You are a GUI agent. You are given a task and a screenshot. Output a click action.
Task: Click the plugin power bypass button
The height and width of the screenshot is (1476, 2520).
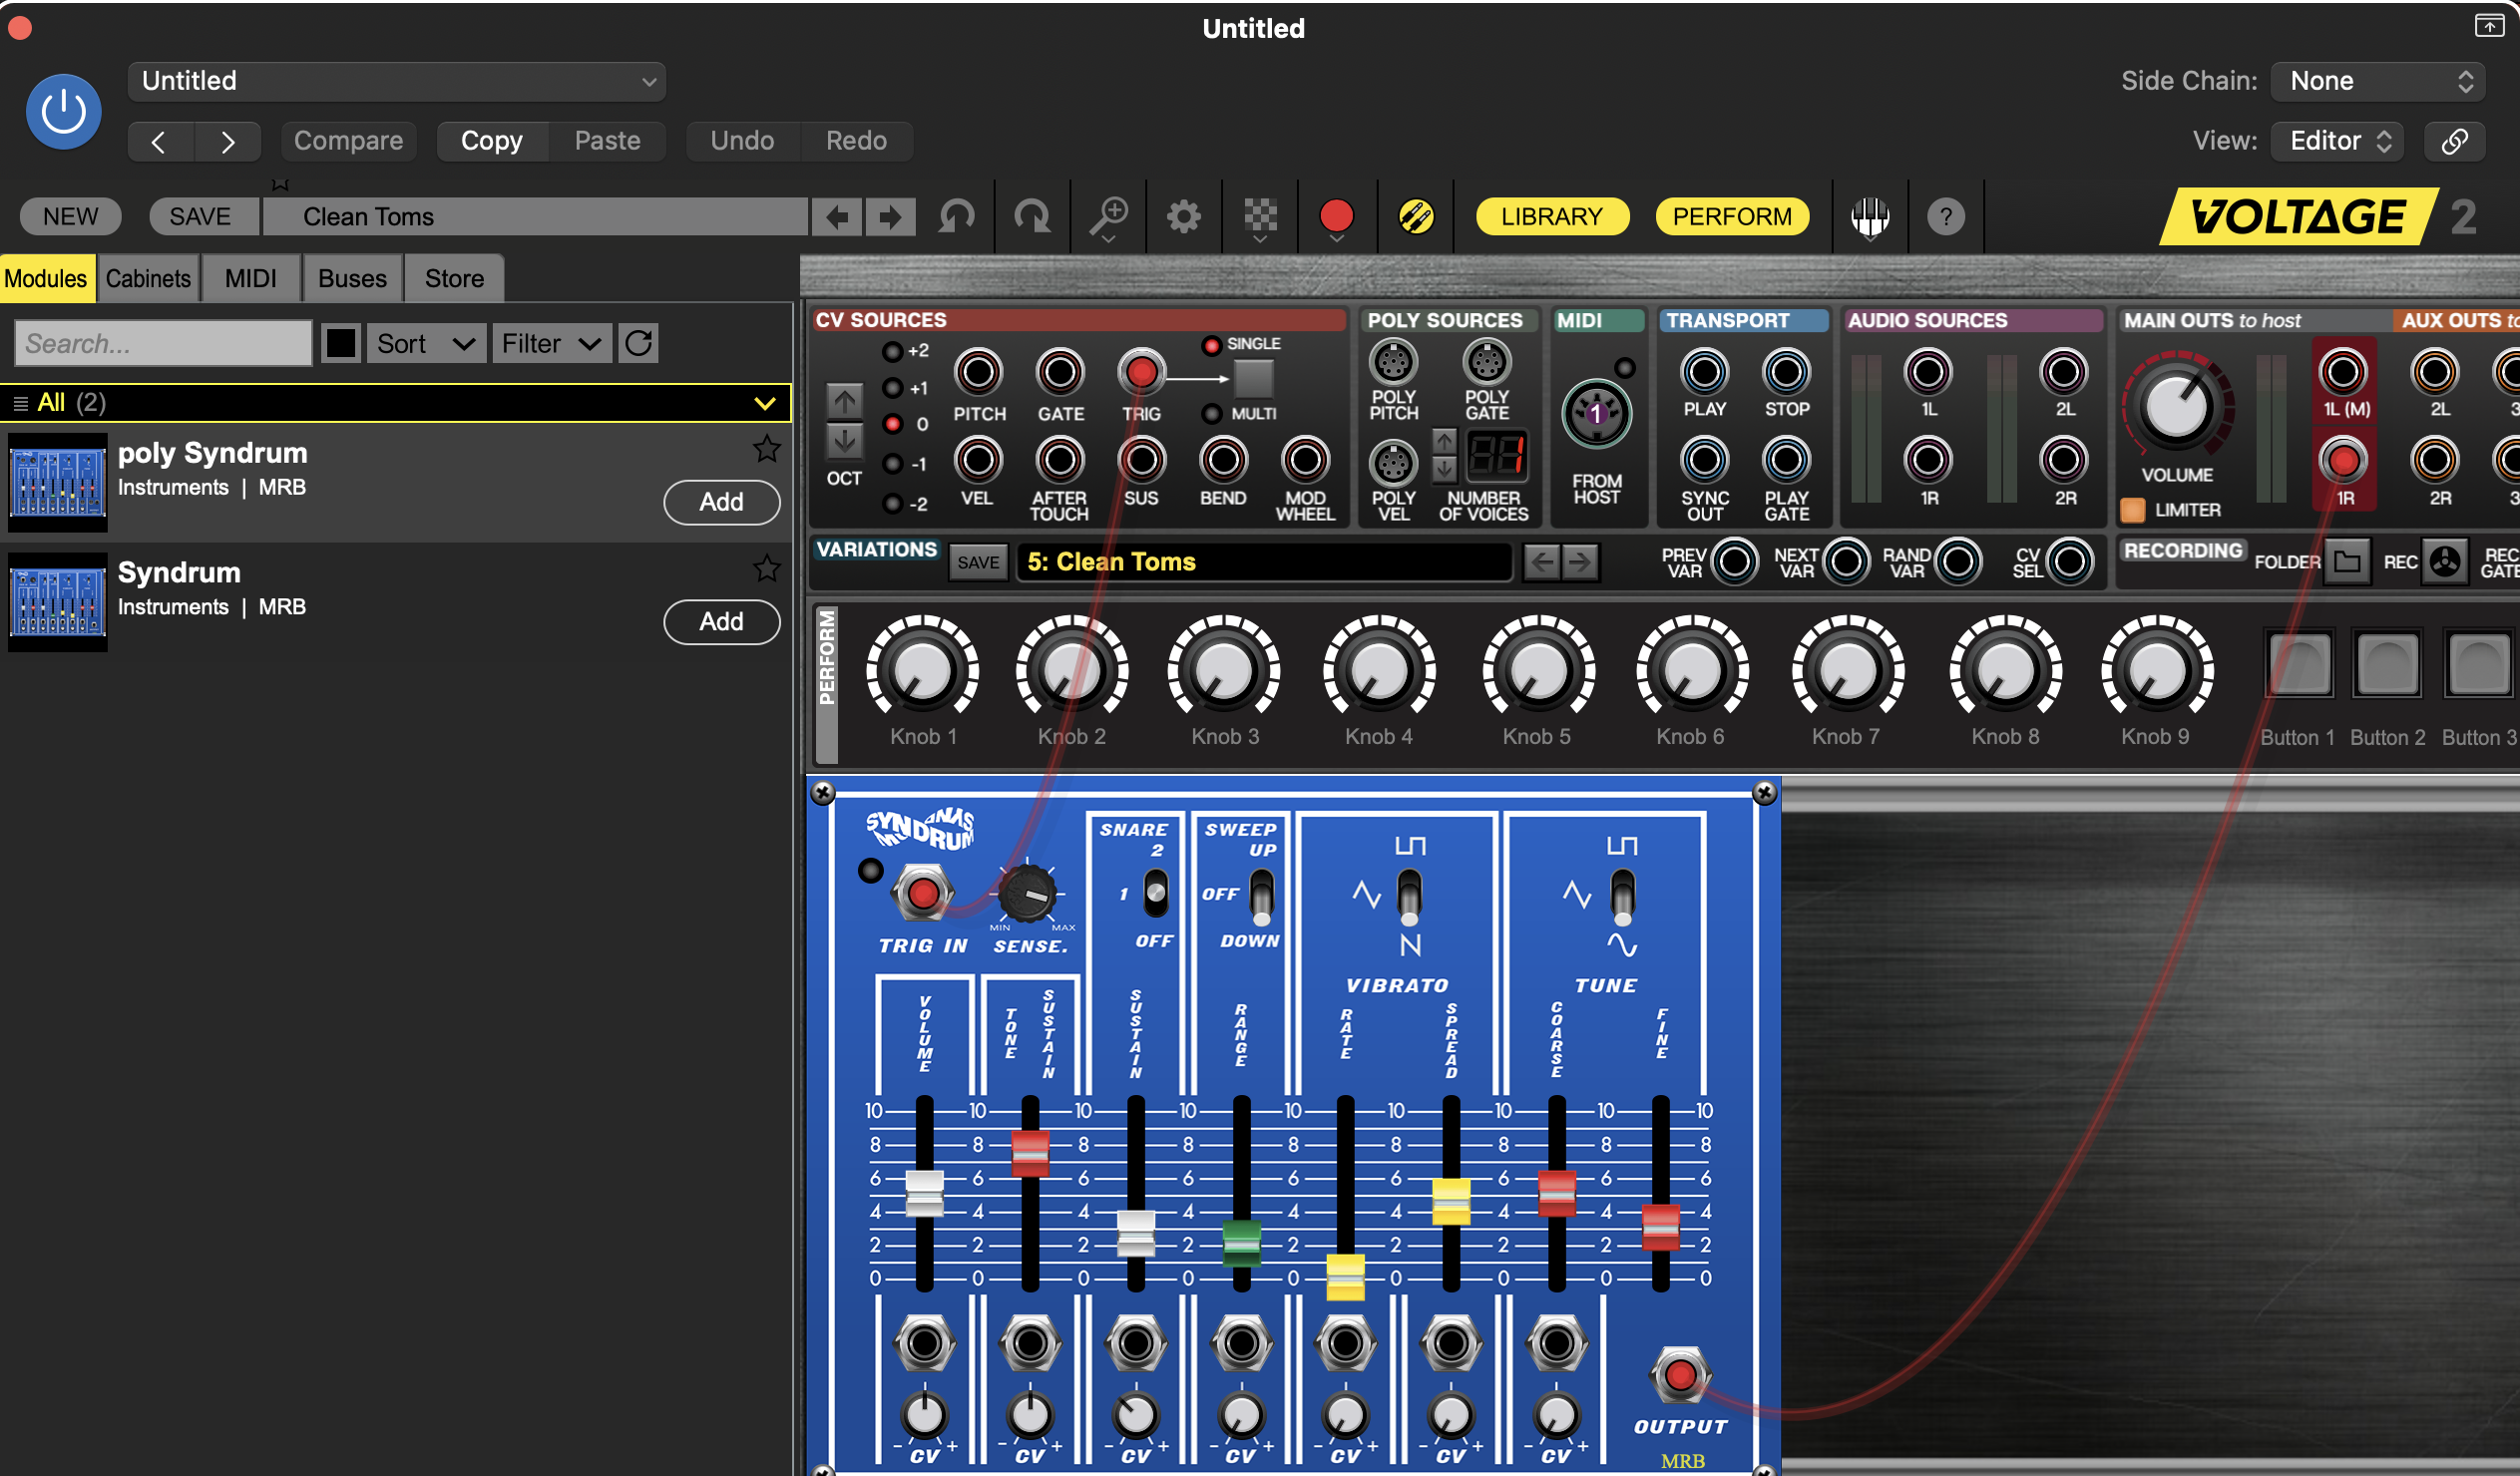pos(63,111)
